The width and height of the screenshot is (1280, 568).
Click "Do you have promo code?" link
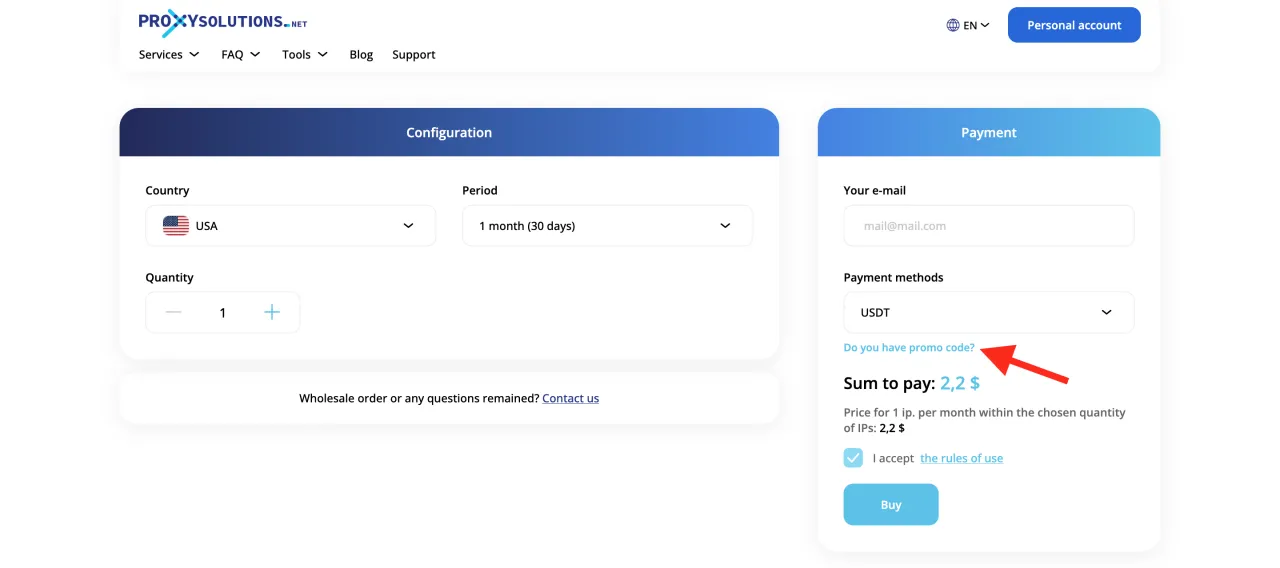point(909,348)
